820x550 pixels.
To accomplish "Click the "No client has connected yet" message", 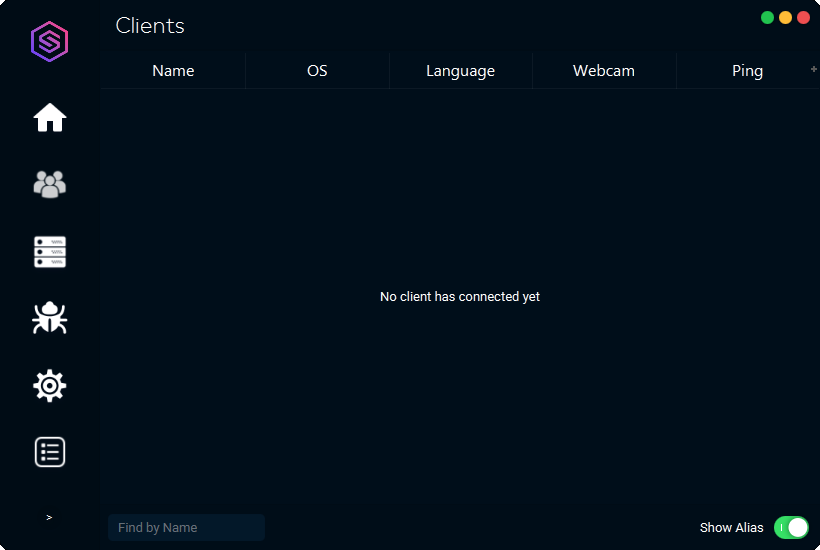I will (460, 297).
